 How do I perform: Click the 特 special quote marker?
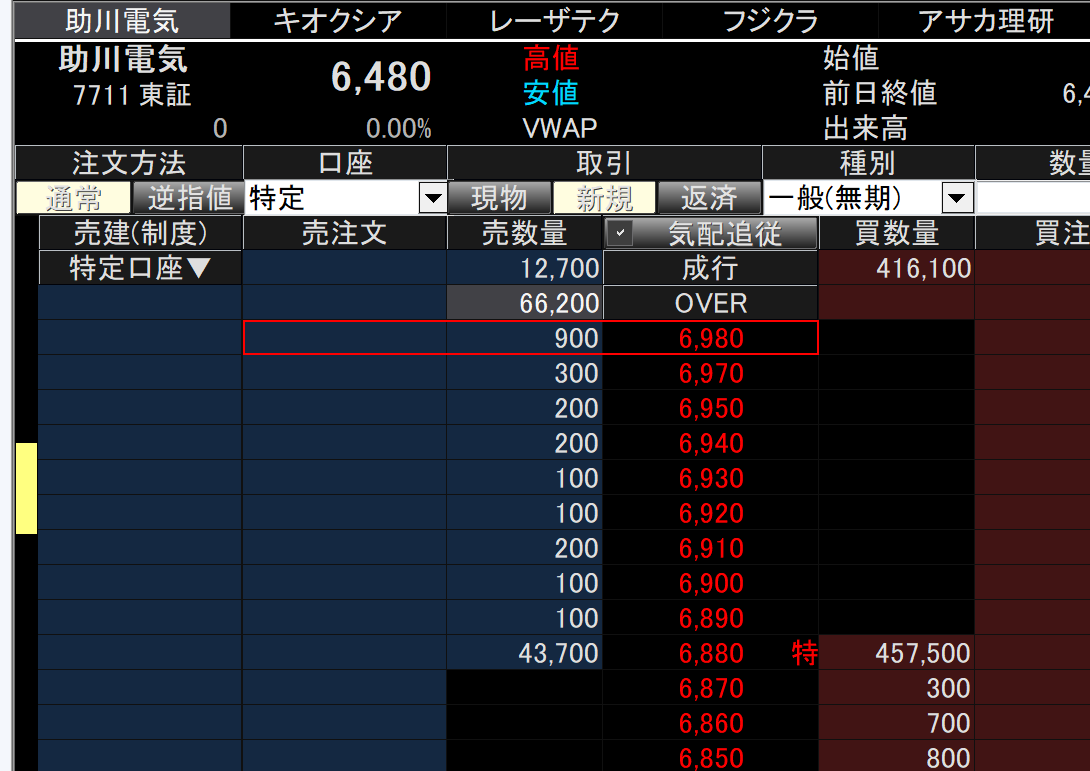coord(804,654)
